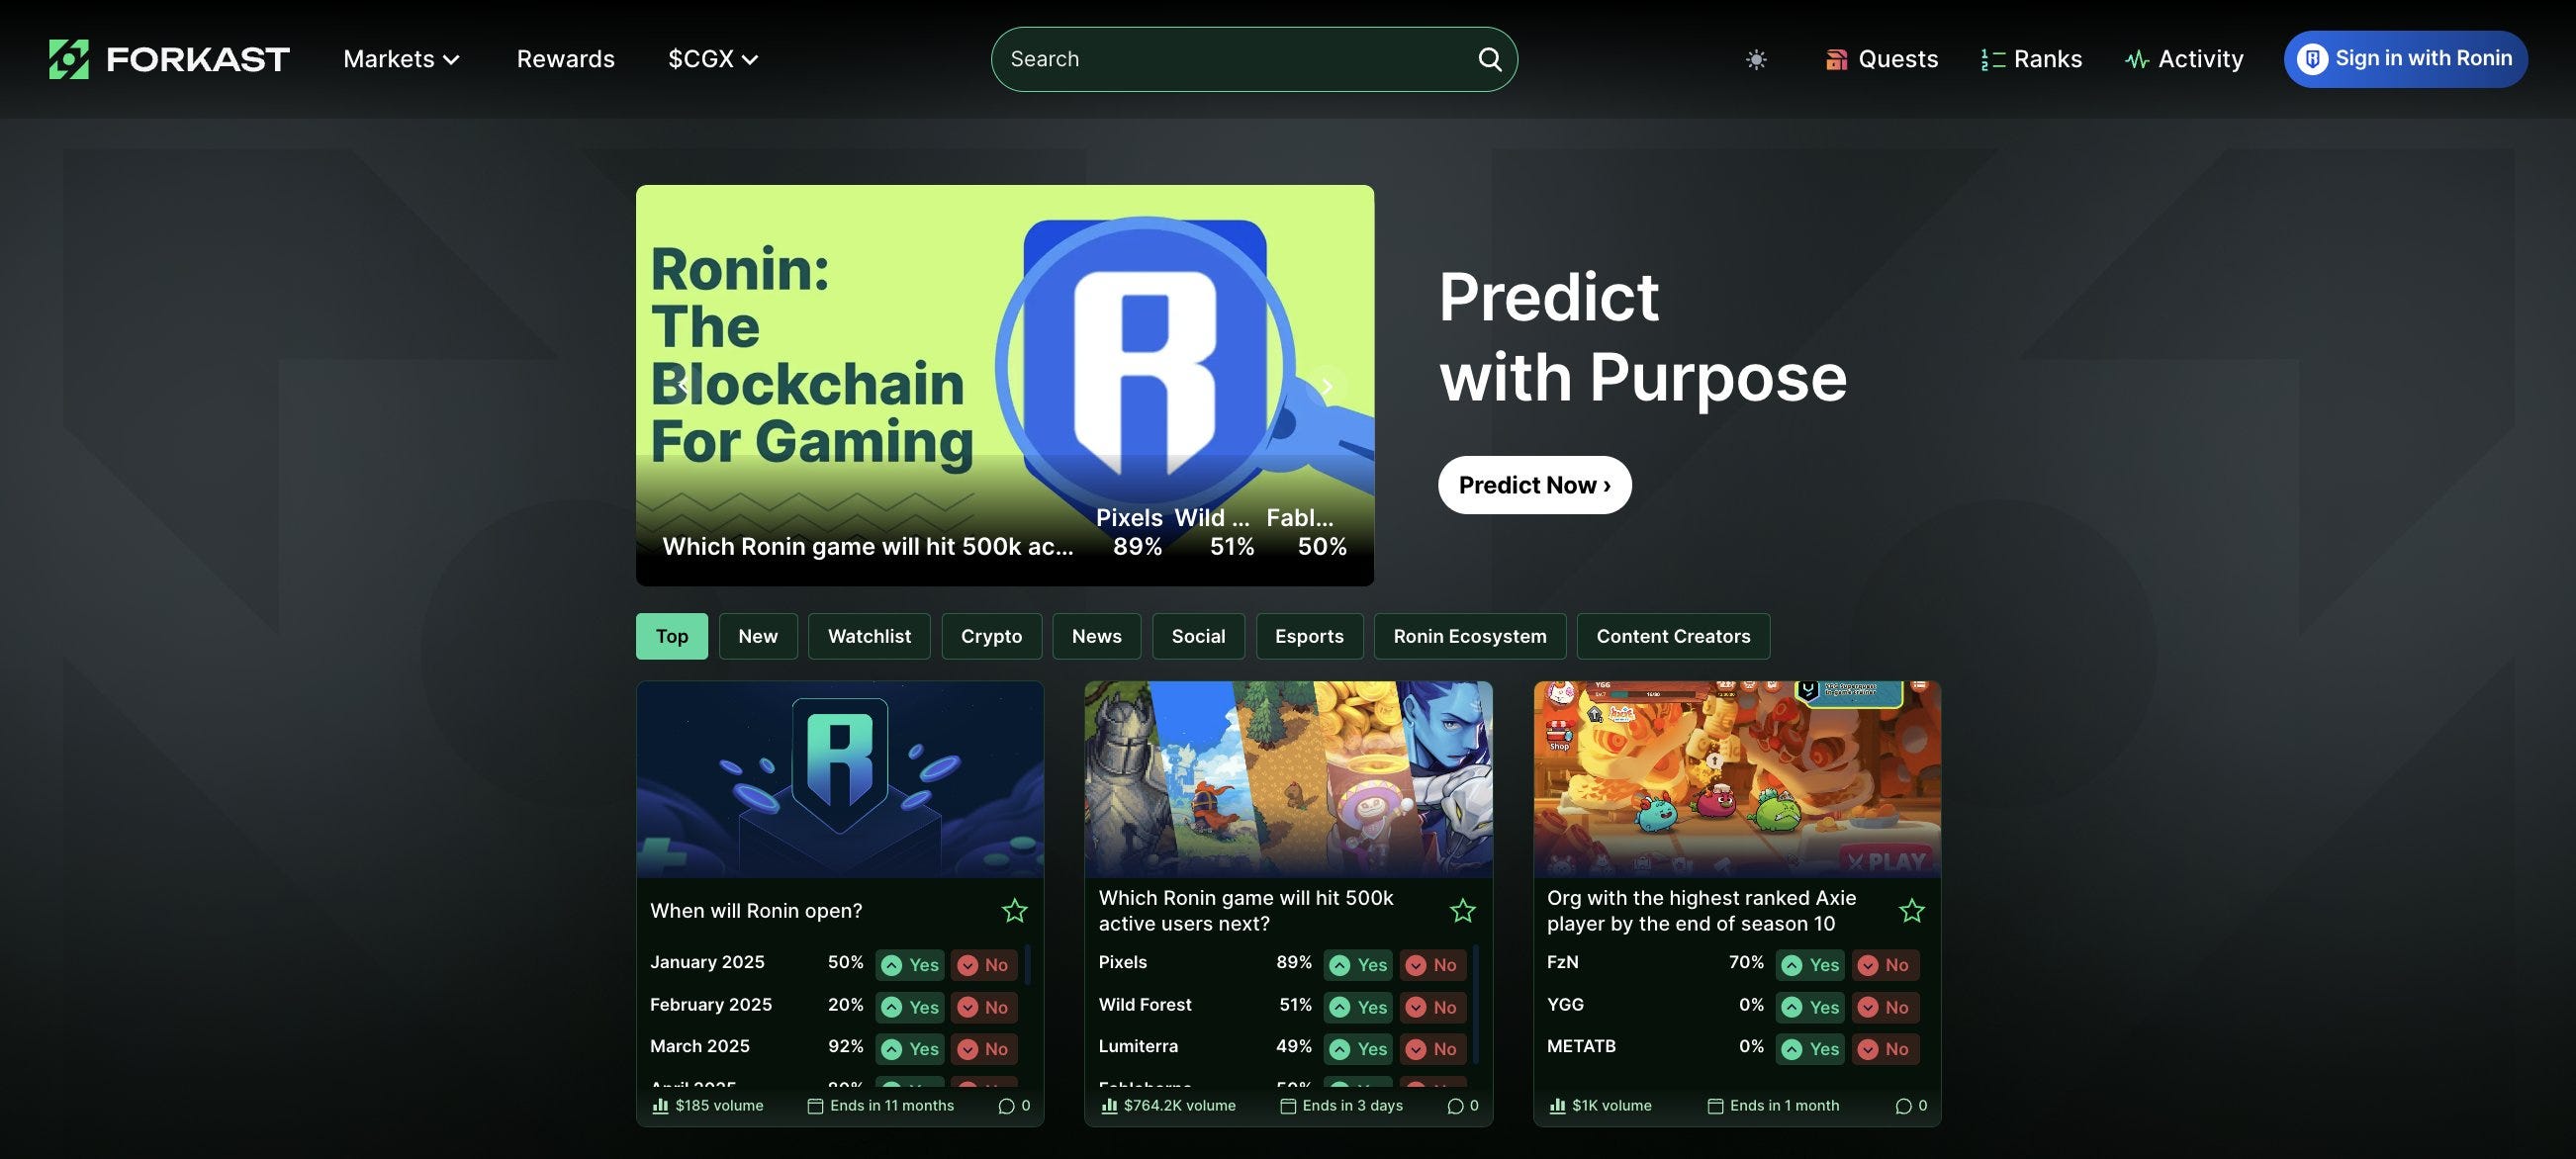Star the 'When will Ronin open?' market
2576x1159 pixels.
pos(1014,910)
